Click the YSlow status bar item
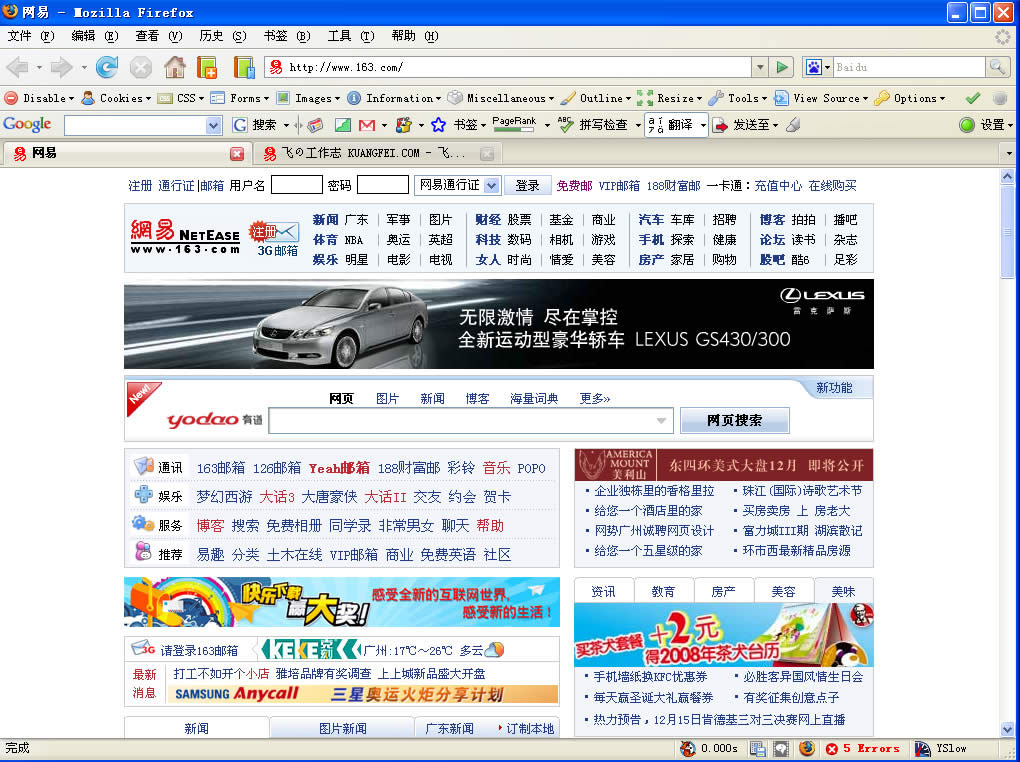 tap(940, 748)
